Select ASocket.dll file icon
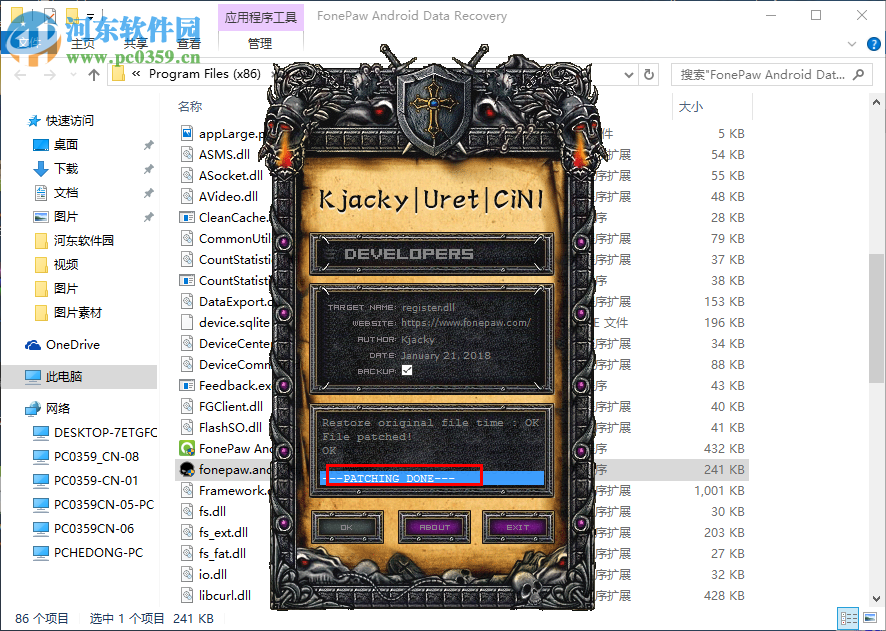Viewport: 886px width, 631px height. [x=186, y=175]
